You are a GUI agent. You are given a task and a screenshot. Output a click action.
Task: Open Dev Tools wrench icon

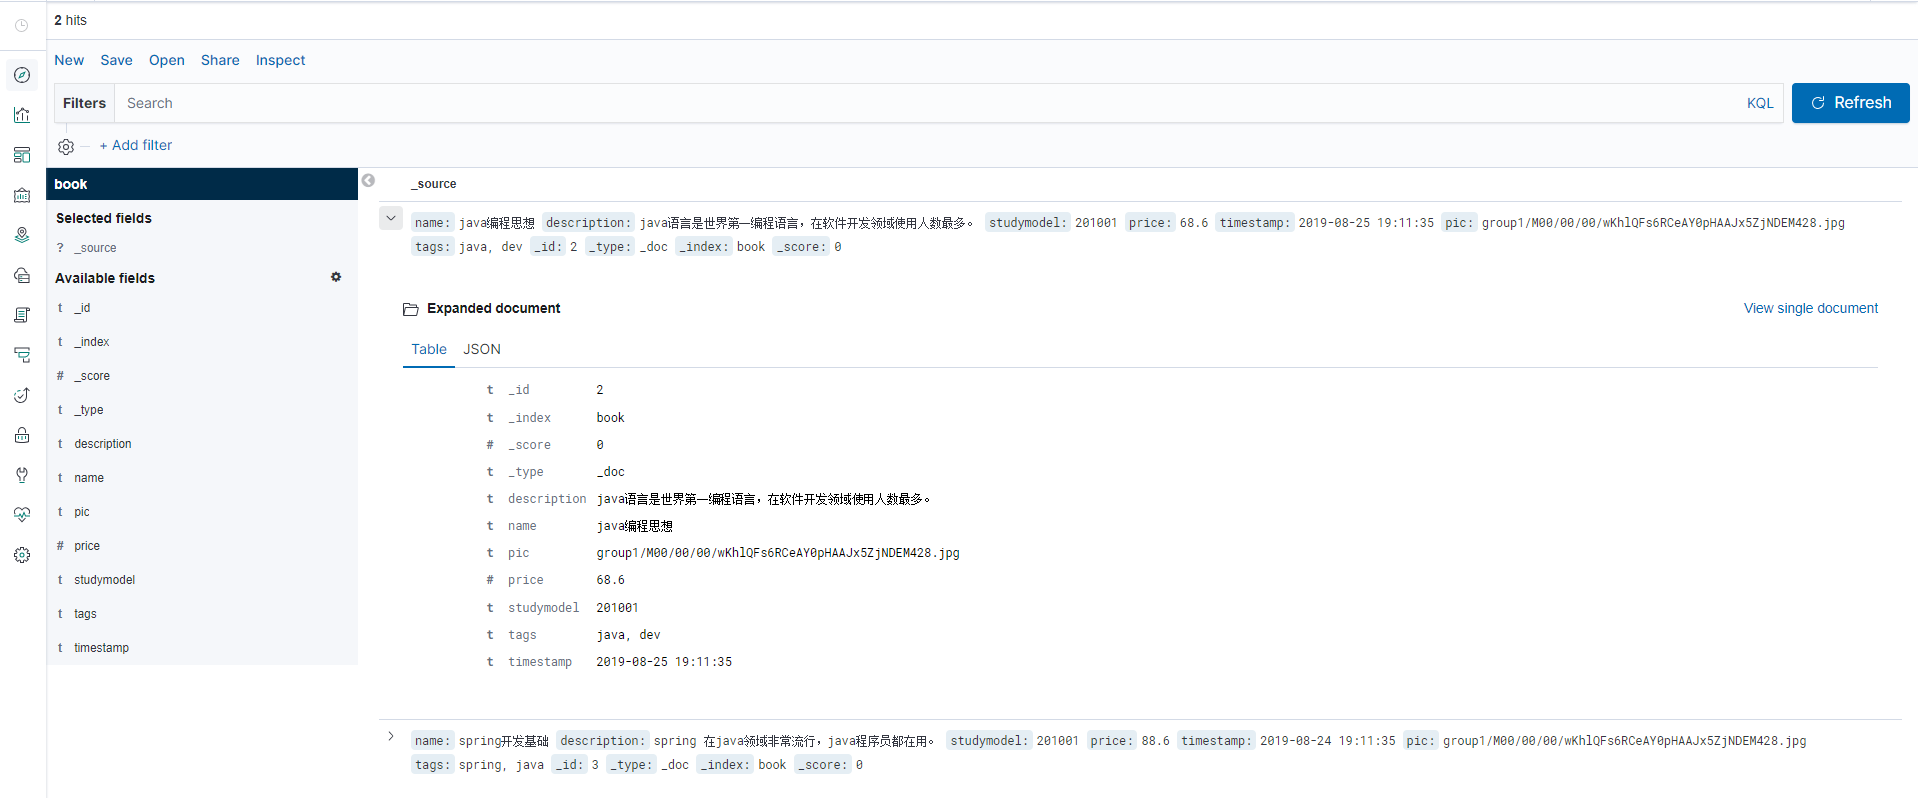(x=22, y=475)
